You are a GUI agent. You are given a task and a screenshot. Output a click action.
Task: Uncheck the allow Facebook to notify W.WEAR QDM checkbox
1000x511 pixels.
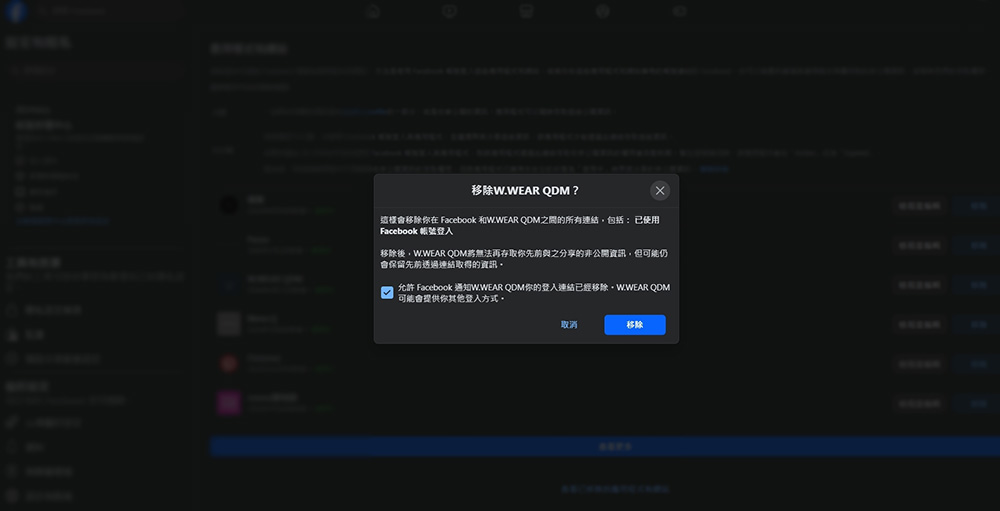(x=387, y=293)
